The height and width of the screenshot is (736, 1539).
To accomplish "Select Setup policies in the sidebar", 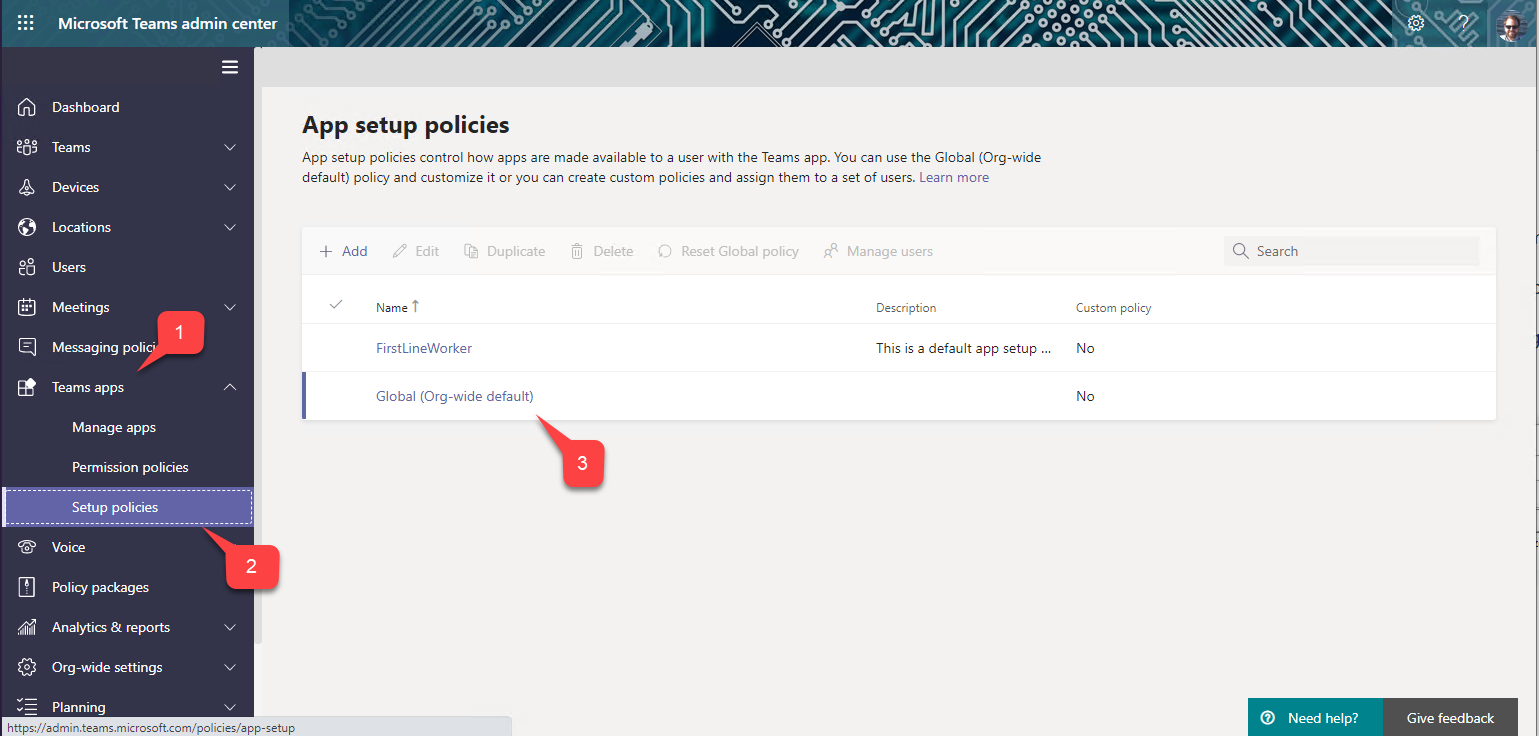I will point(127,507).
